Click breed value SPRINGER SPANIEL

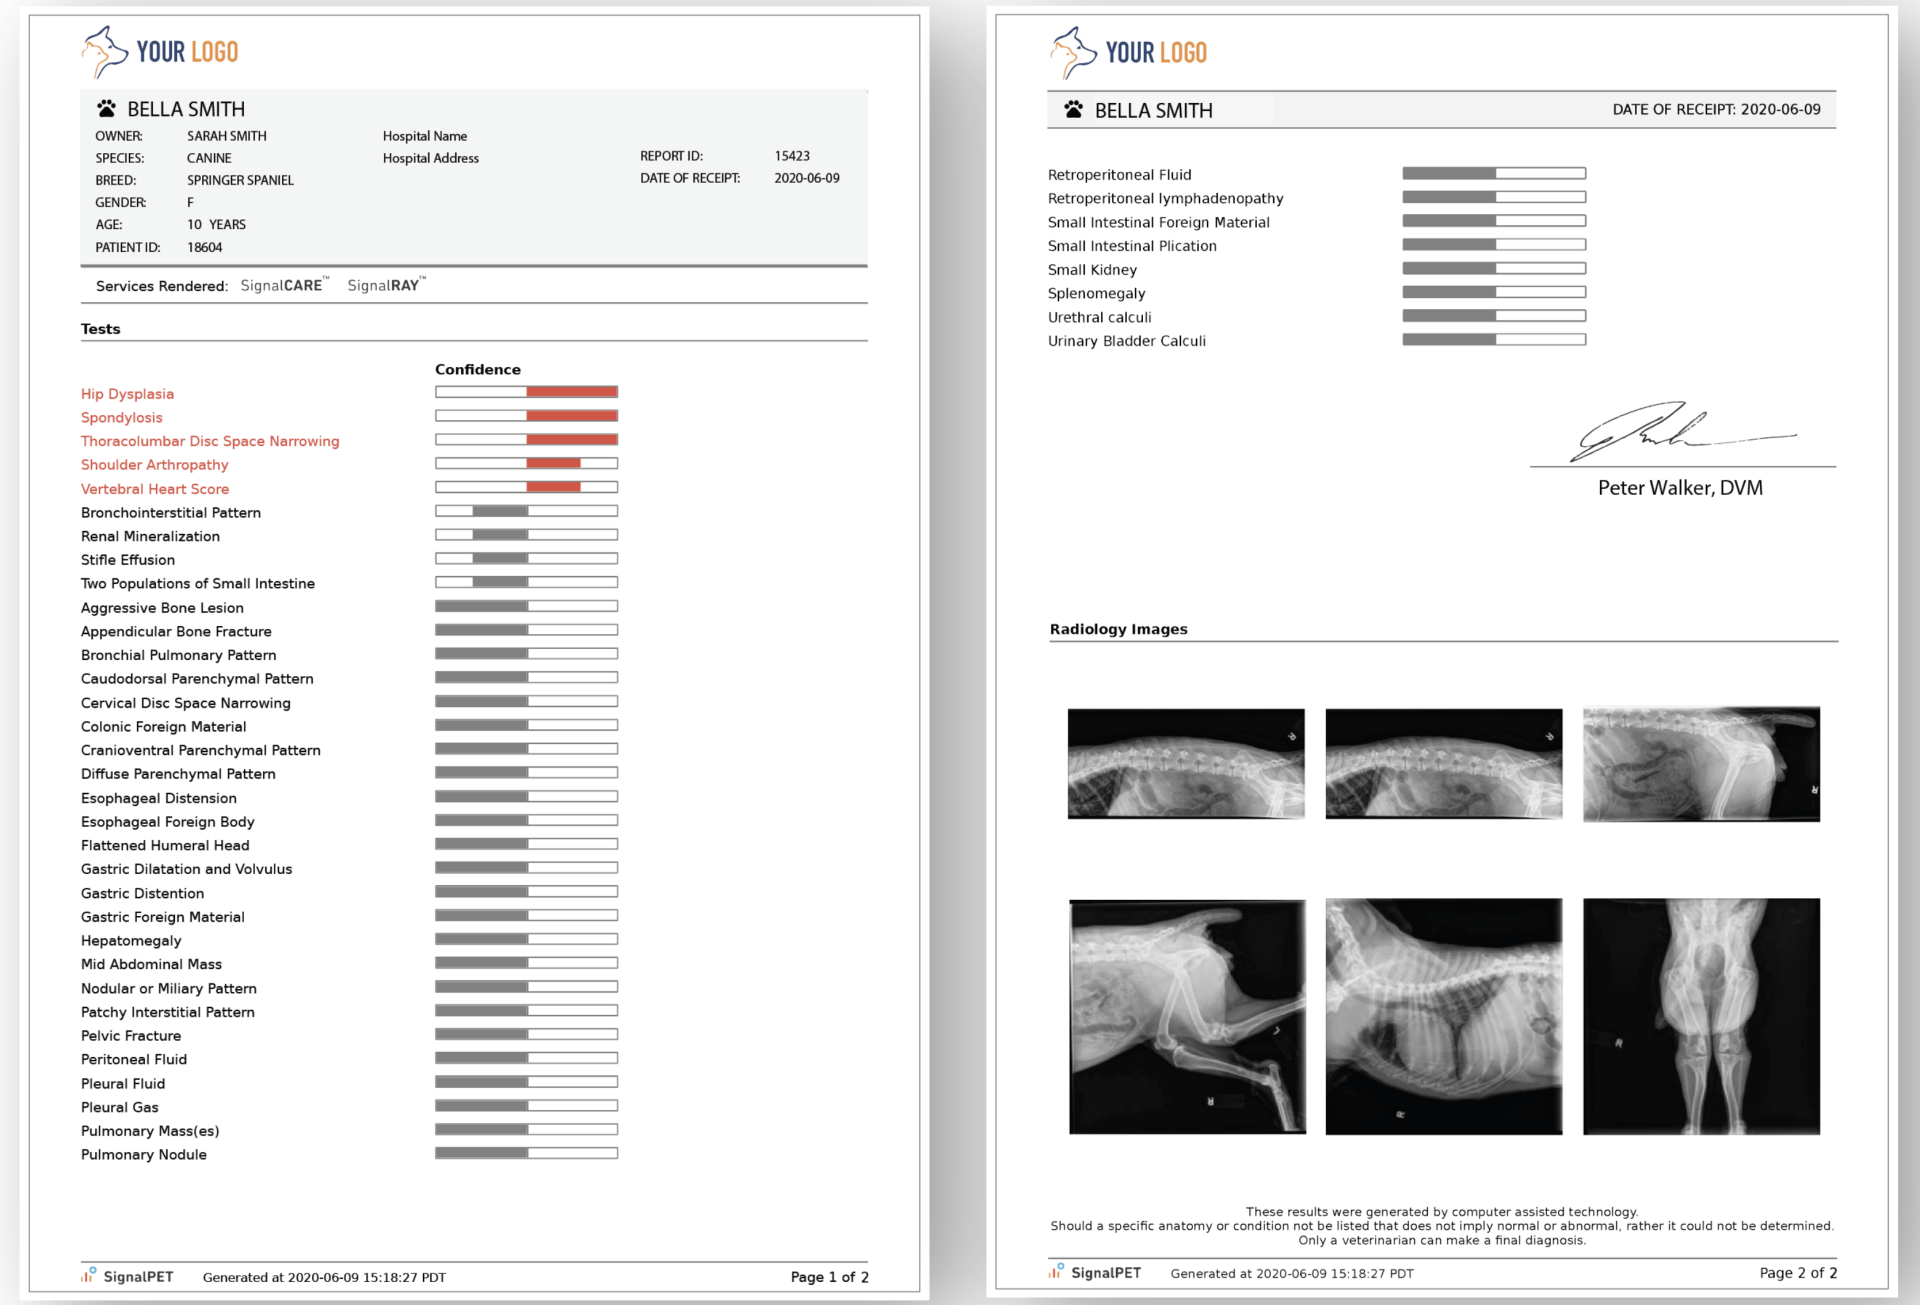pos(240,180)
